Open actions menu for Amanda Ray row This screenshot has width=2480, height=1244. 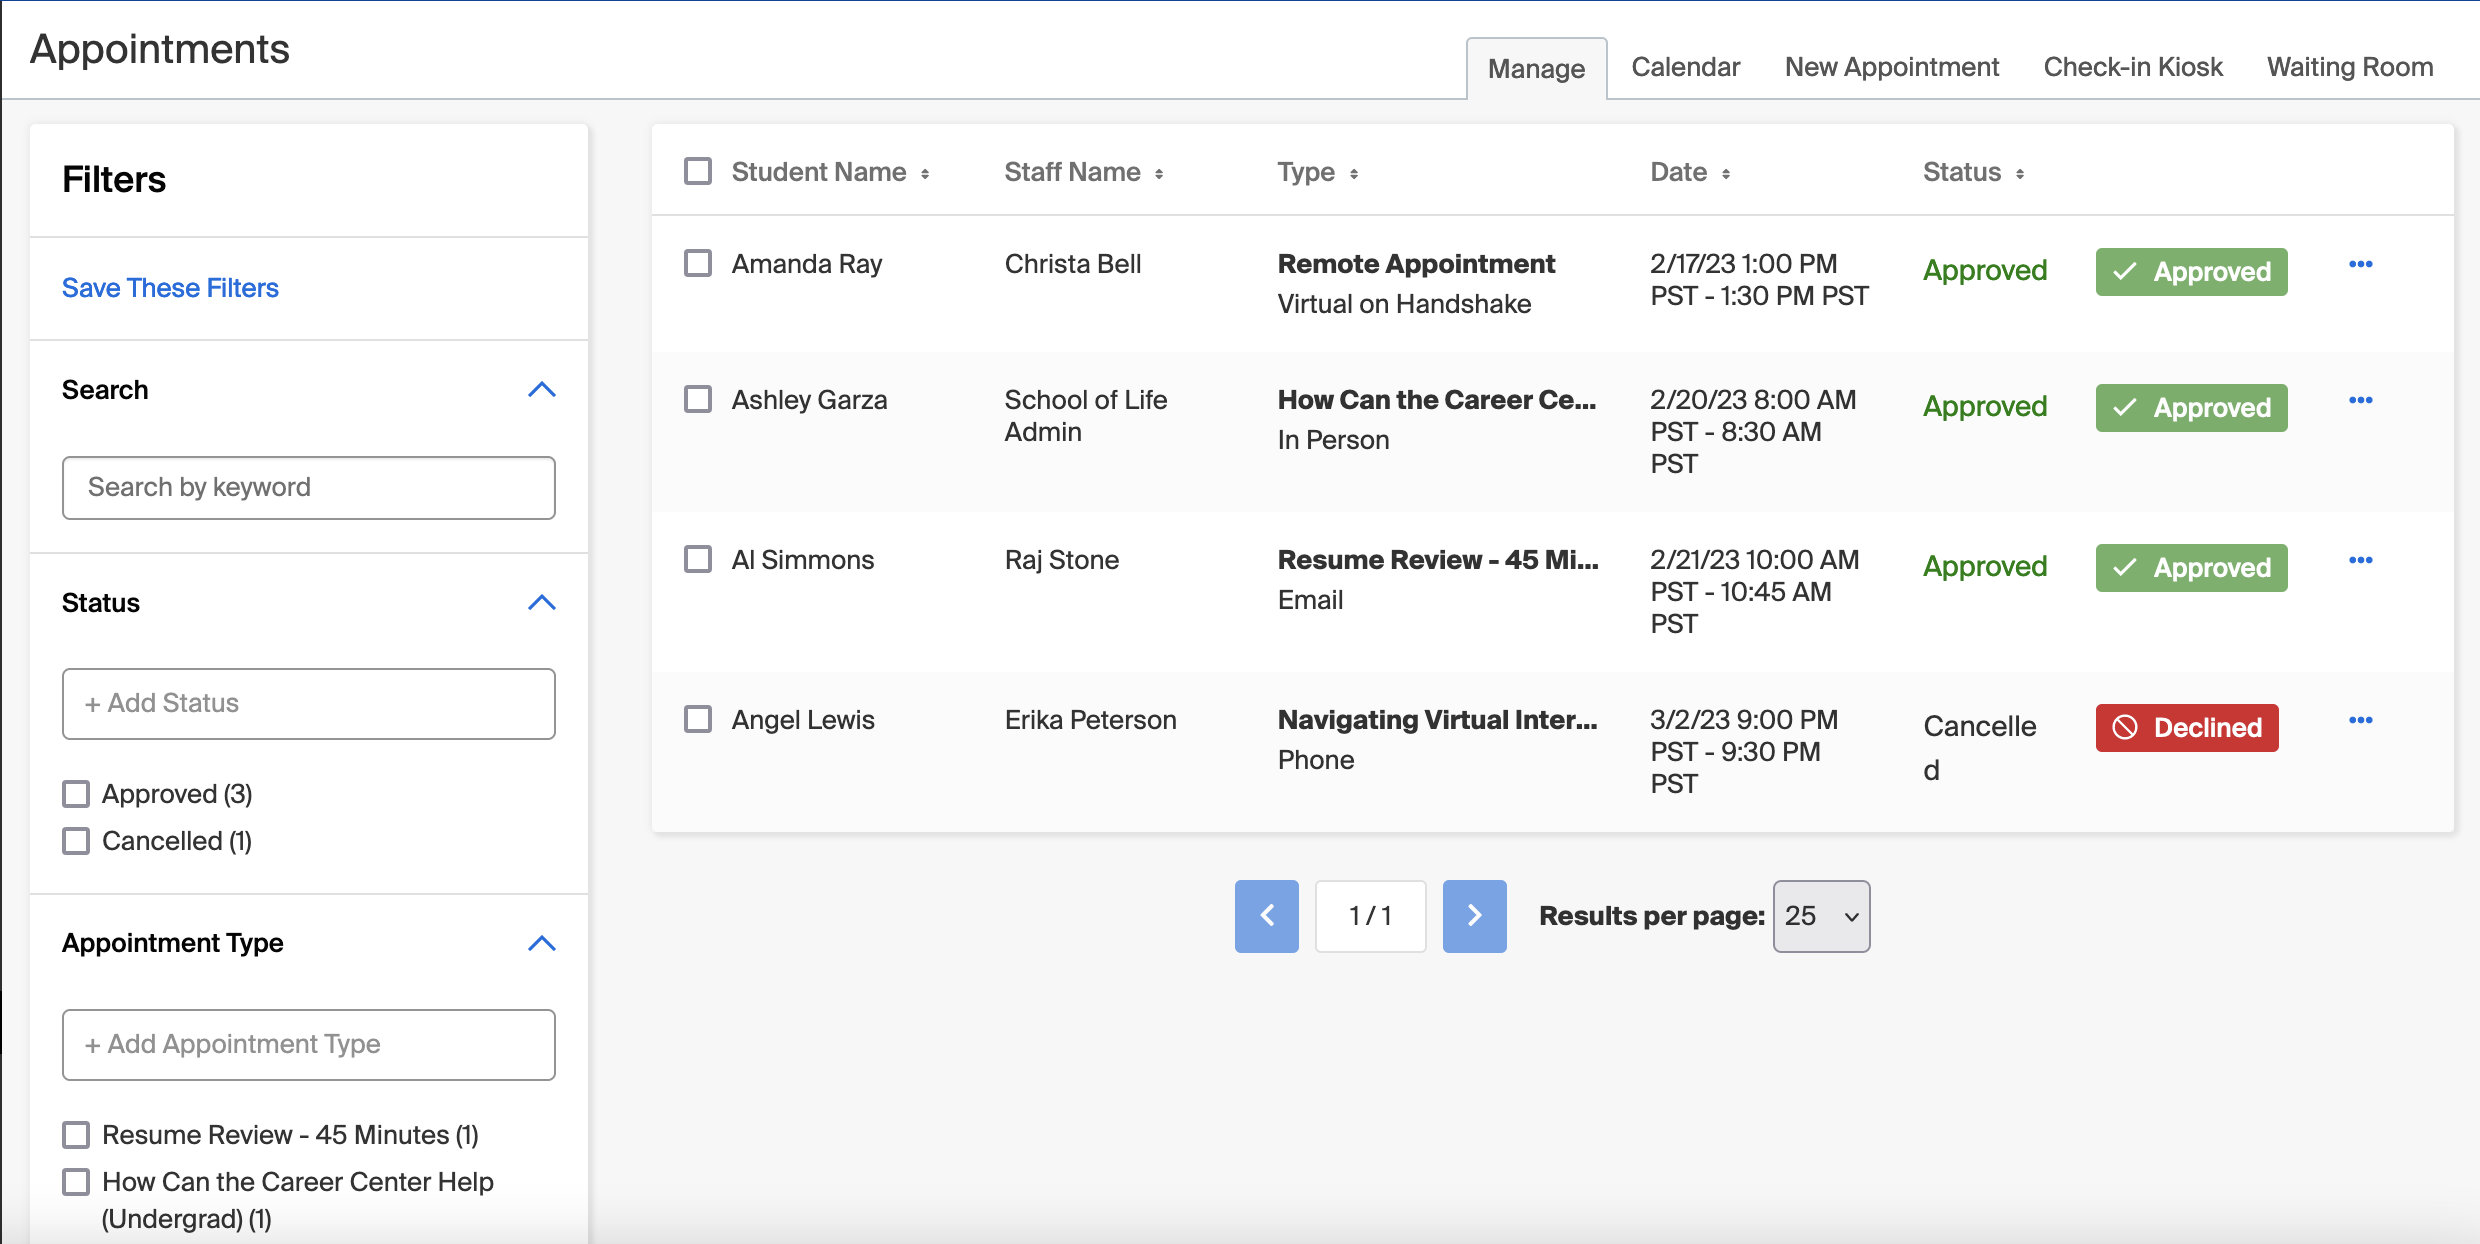pyautogui.click(x=2360, y=264)
